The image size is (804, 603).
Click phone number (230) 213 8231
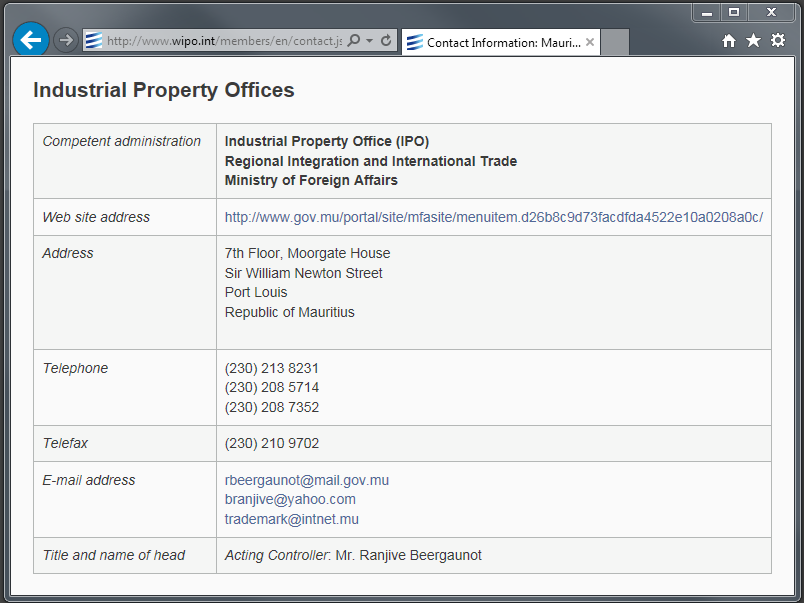pyautogui.click(x=272, y=368)
